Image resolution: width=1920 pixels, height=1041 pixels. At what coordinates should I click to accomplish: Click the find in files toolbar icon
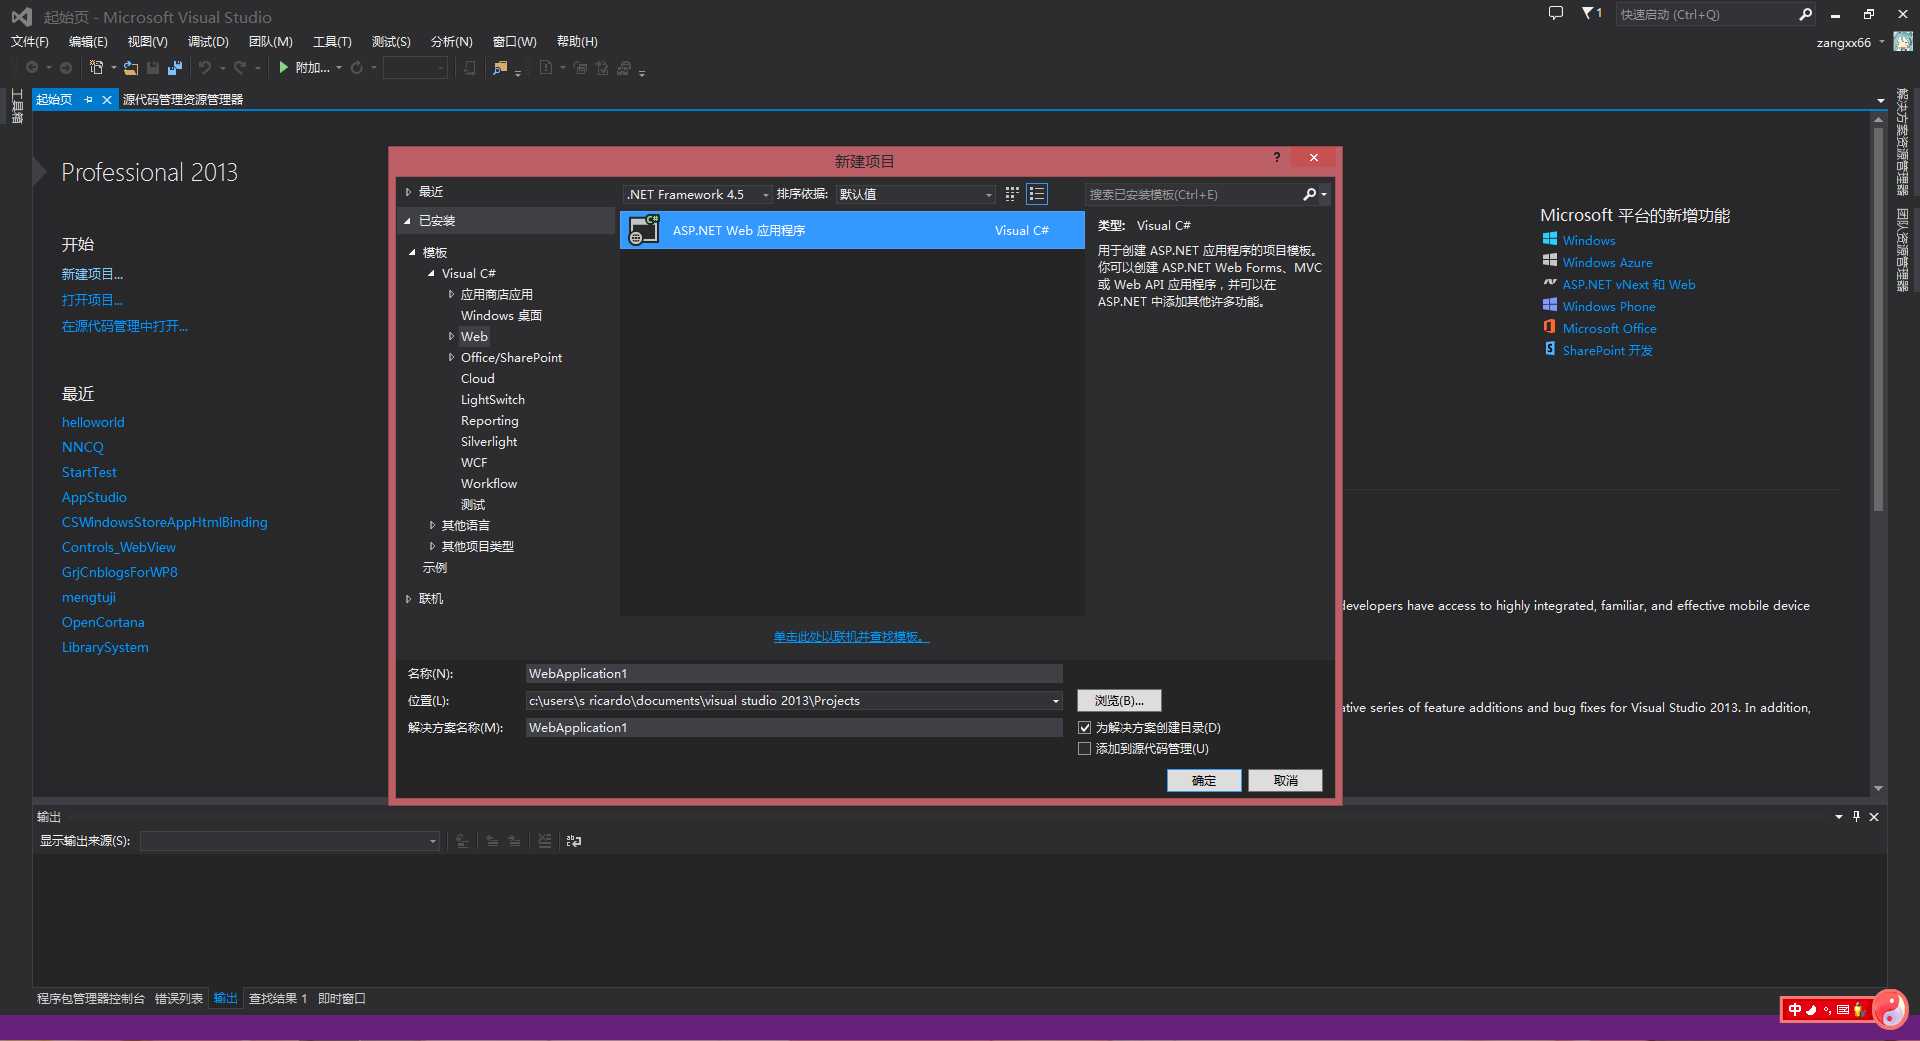[500, 68]
